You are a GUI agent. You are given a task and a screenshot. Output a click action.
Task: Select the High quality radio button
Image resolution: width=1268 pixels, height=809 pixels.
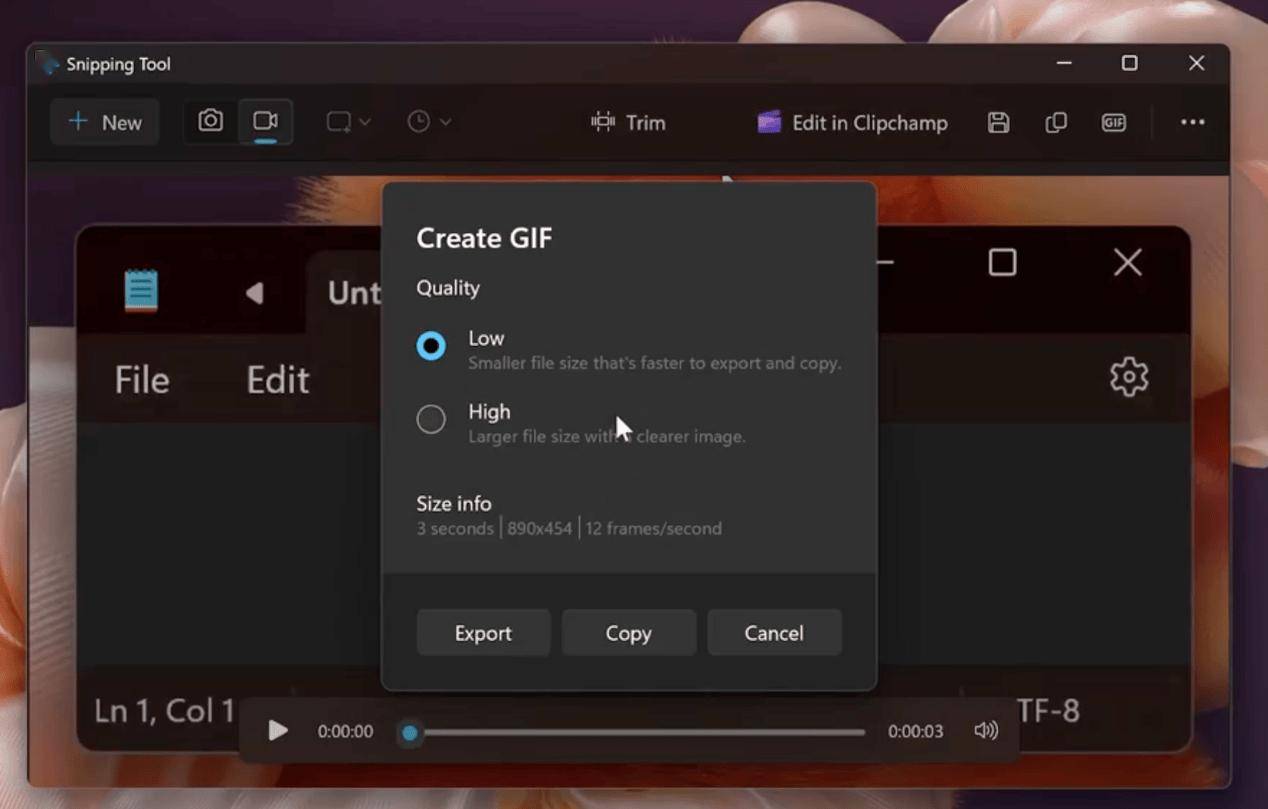click(x=431, y=419)
